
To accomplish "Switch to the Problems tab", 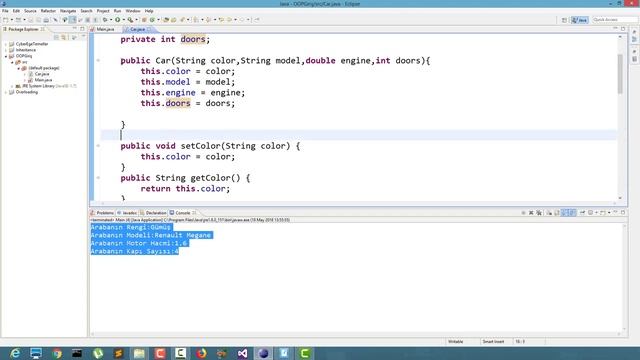I will coord(102,213).
